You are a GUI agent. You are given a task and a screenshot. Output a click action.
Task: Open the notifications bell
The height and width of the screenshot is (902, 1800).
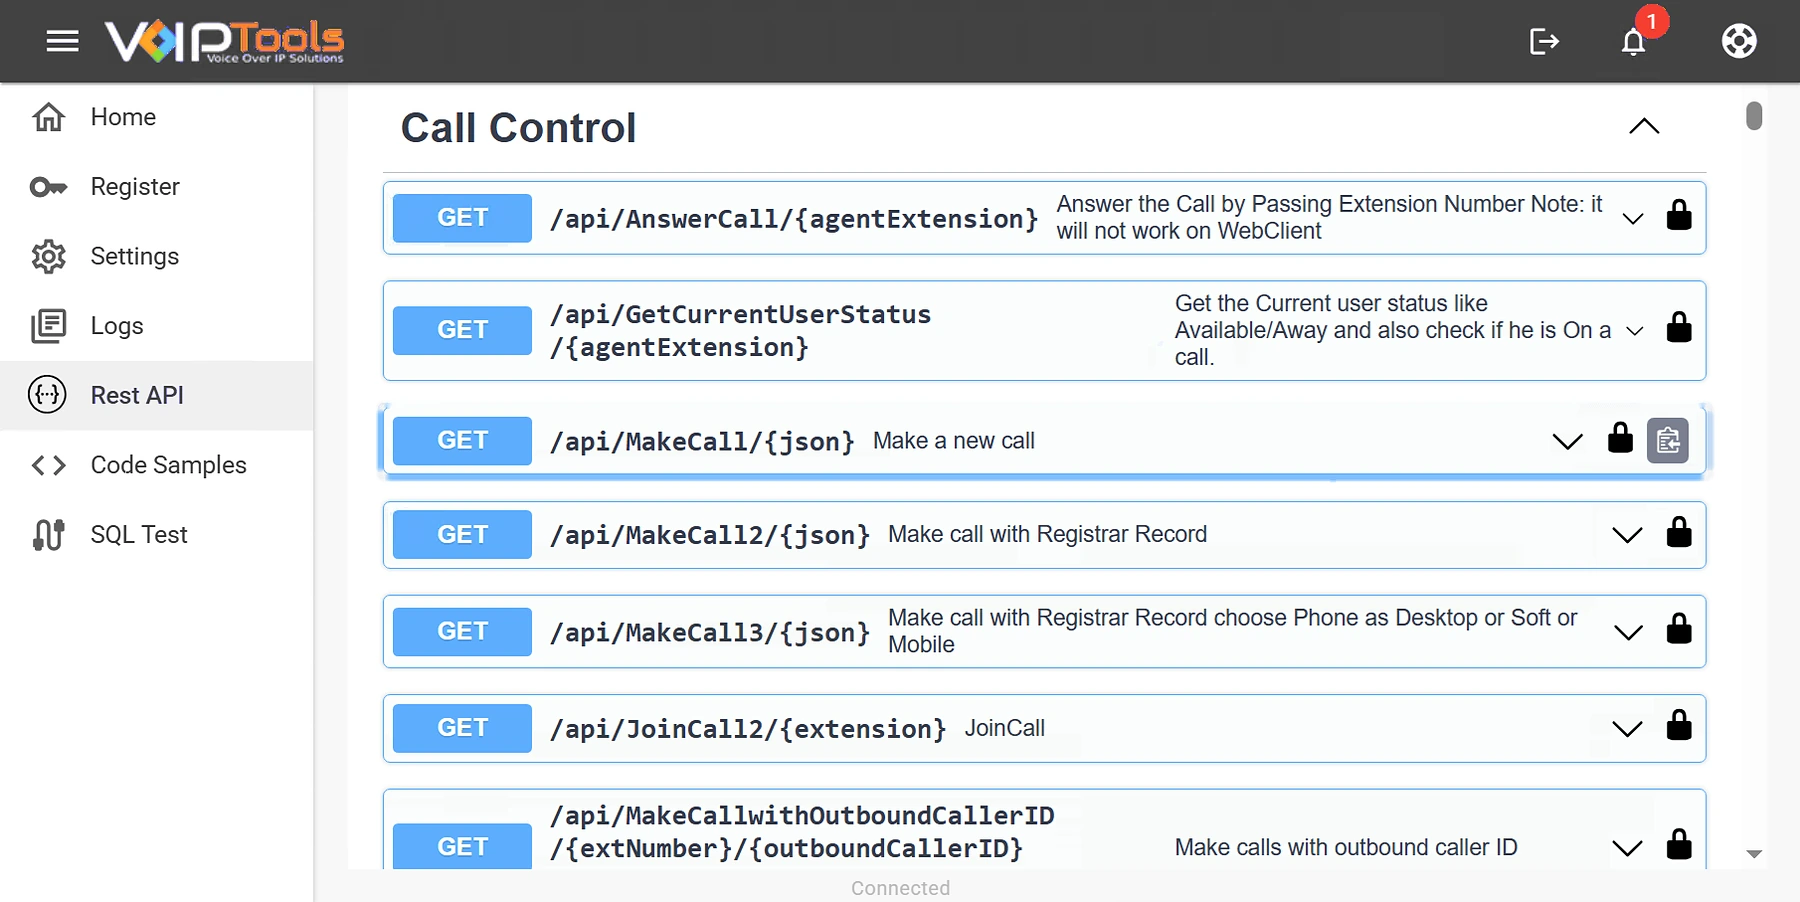pos(1633,41)
